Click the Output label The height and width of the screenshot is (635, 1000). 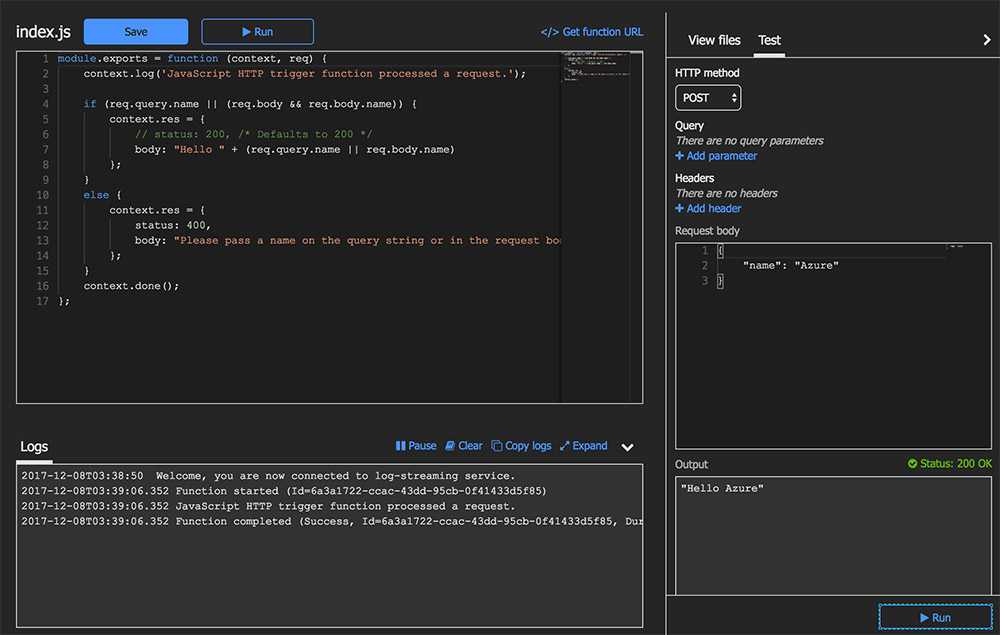point(691,464)
